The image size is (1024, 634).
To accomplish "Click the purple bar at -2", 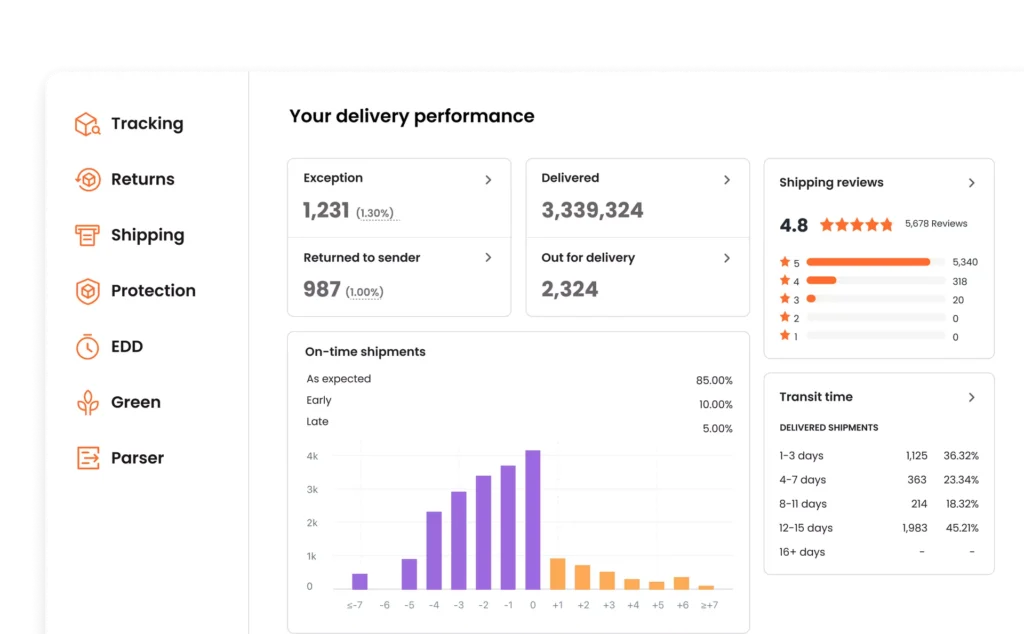I will pyautogui.click(x=483, y=533).
